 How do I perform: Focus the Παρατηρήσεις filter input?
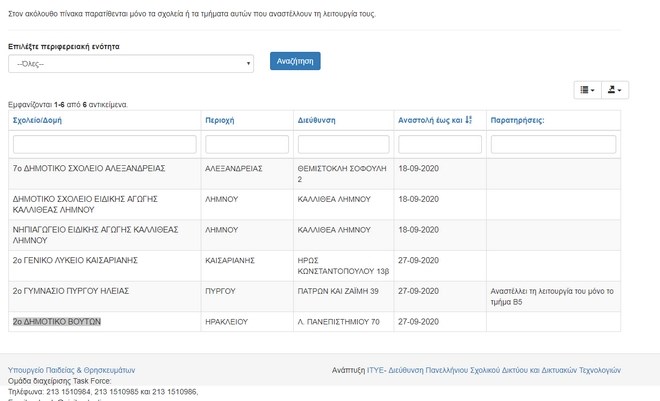553,145
